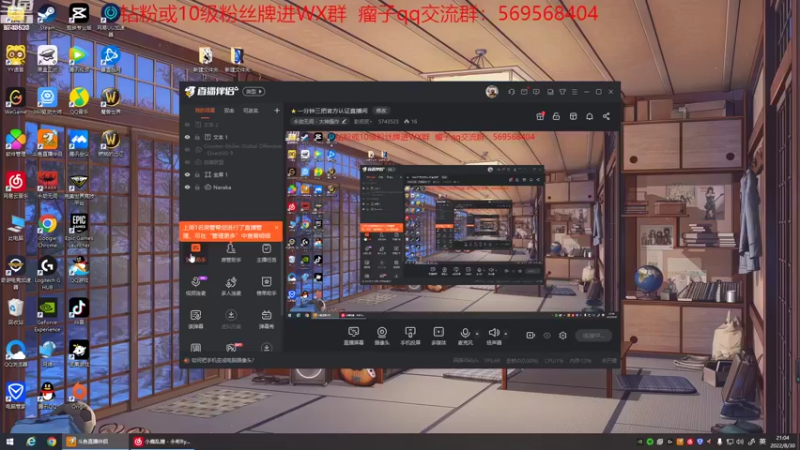The height and width of the screenshot is (450, 800).
Task: Toggle the lock on Naraka source
Action: [x=197, y=187]
